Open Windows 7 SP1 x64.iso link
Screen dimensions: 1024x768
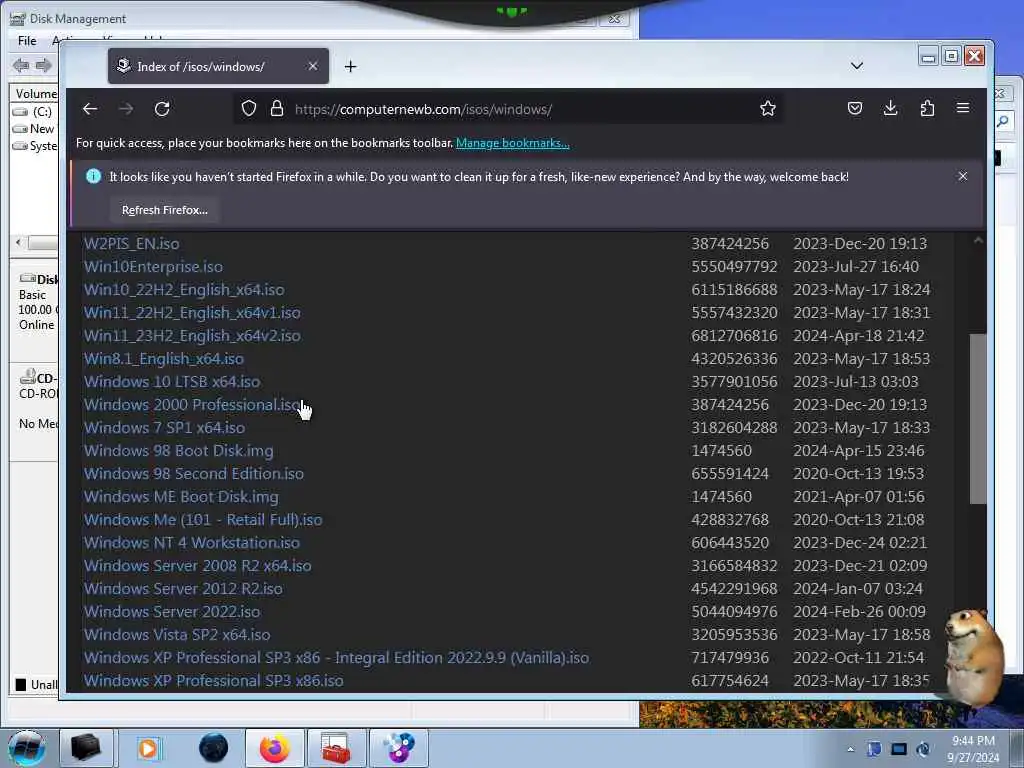pos(165,428)
